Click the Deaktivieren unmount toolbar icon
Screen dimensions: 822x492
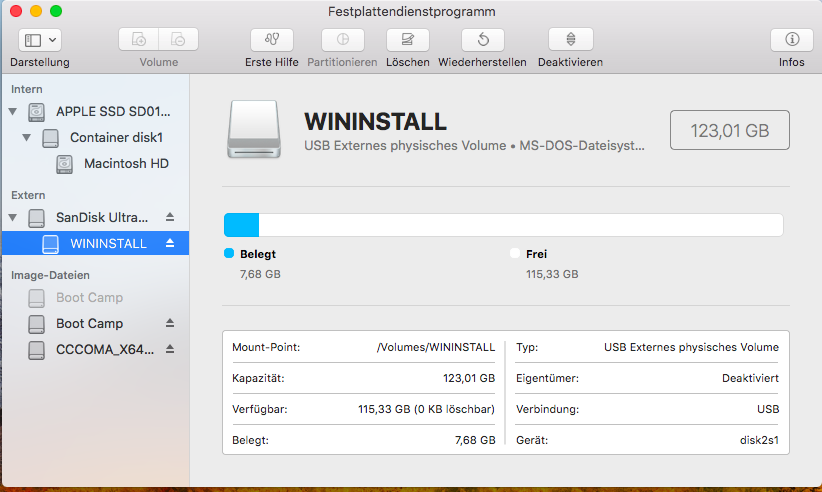pyautogui.click(x=570, y=40)
